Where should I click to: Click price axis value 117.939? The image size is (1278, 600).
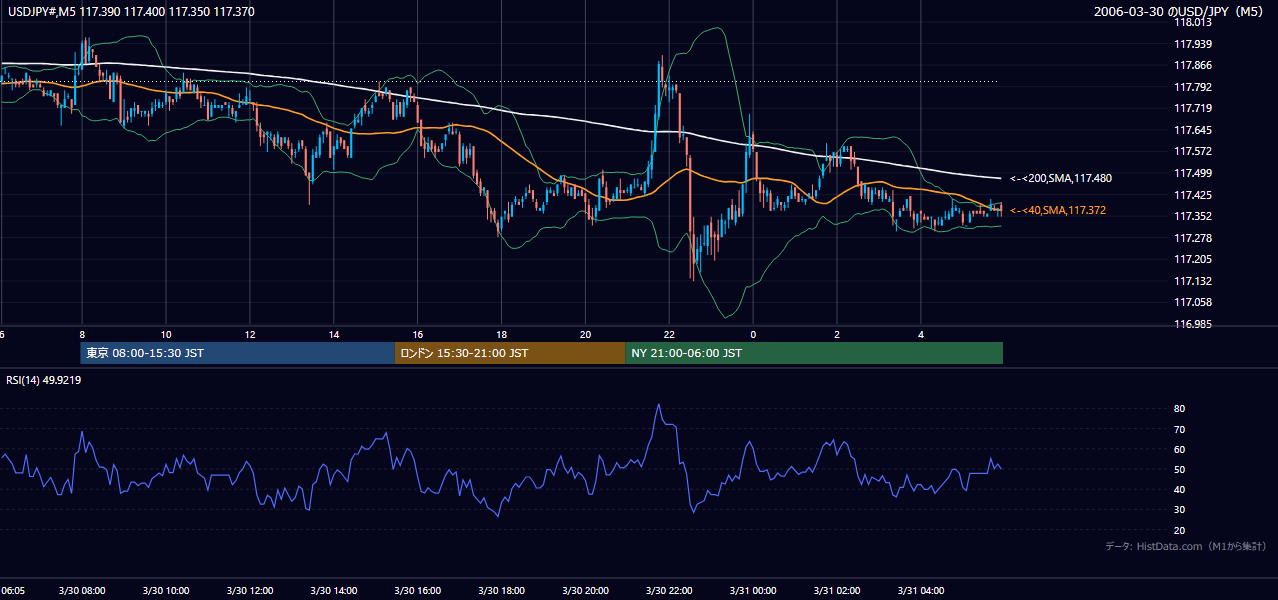tap(1194, 44)
